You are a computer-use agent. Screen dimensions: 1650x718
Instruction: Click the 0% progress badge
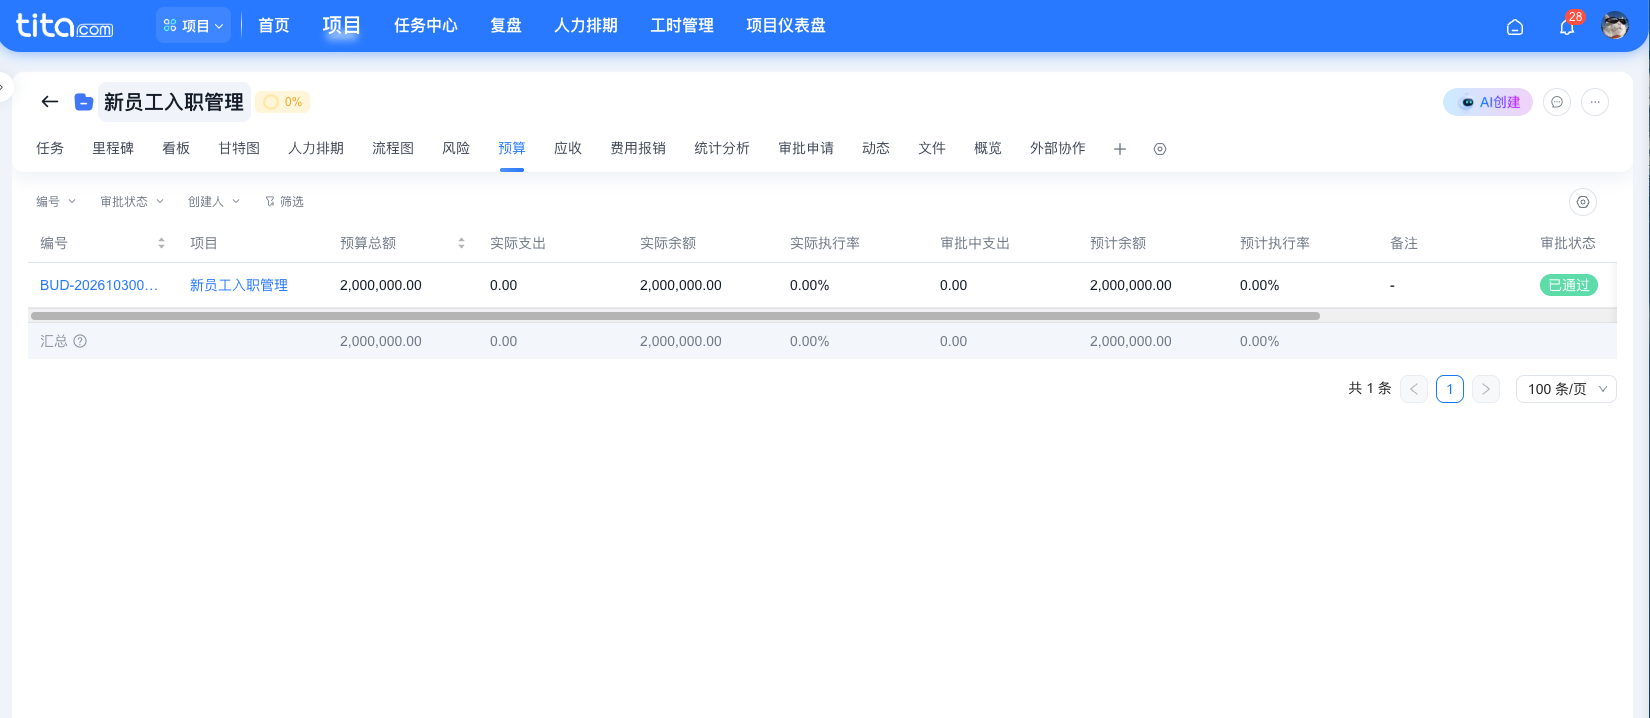coord(283,102)
